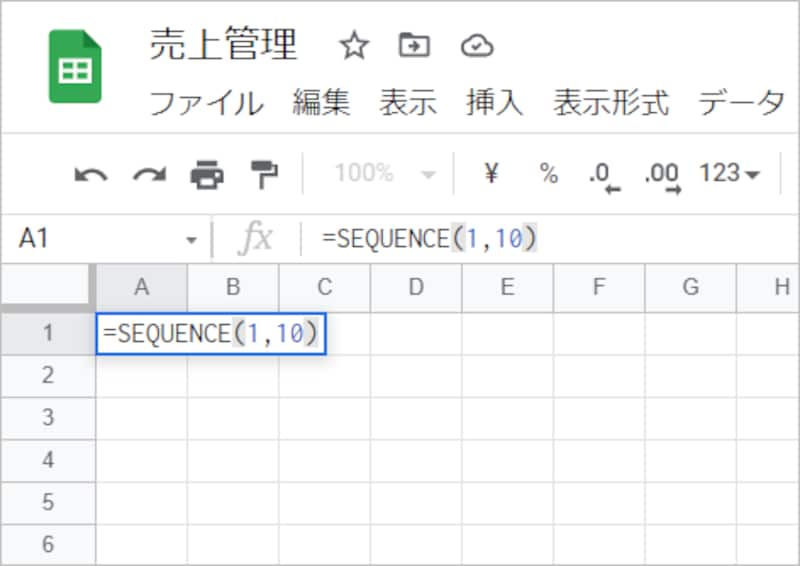Select column B header

(233, 287)
